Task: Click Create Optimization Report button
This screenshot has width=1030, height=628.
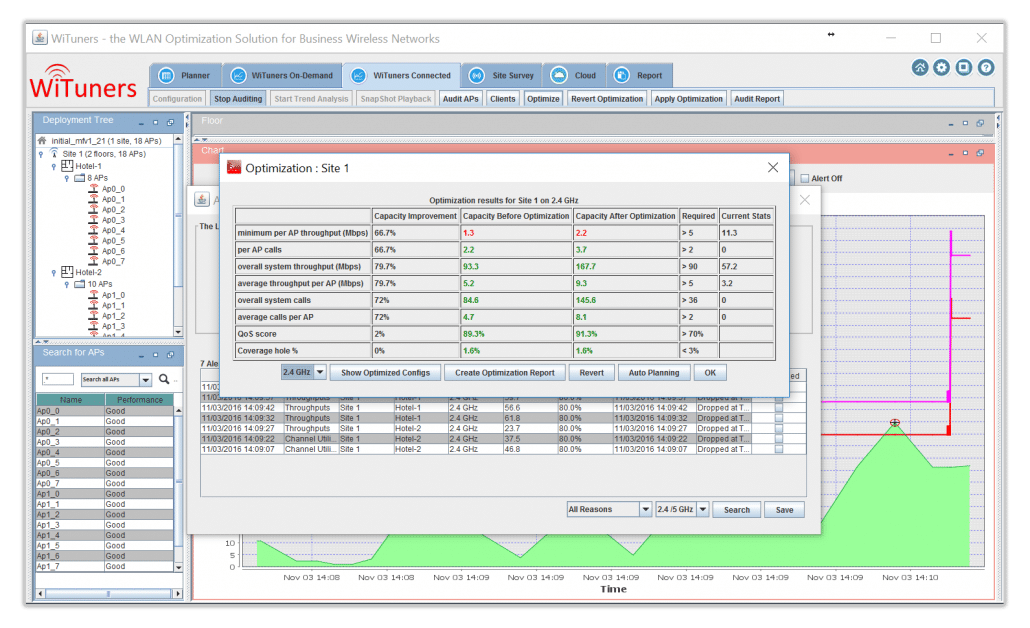Action: point(504,372)
